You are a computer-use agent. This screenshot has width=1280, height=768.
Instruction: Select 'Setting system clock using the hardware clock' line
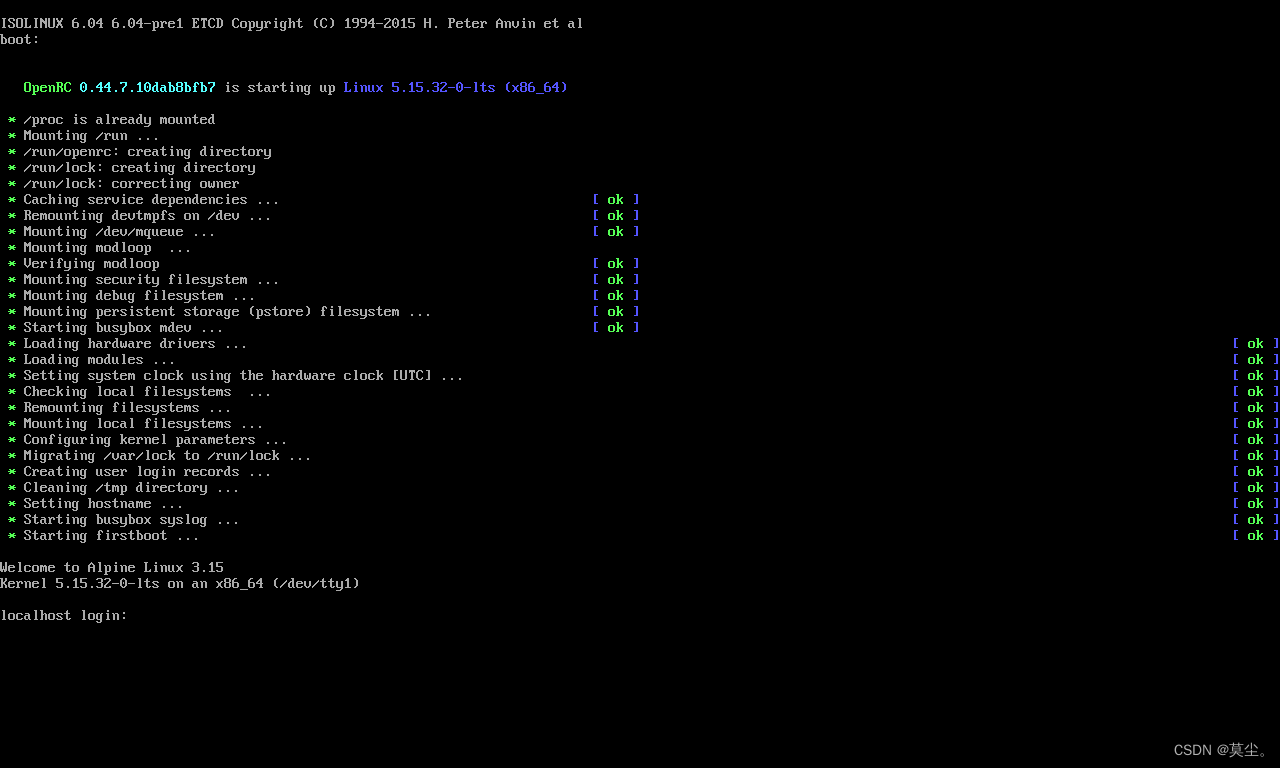click(x=236, y=375)
